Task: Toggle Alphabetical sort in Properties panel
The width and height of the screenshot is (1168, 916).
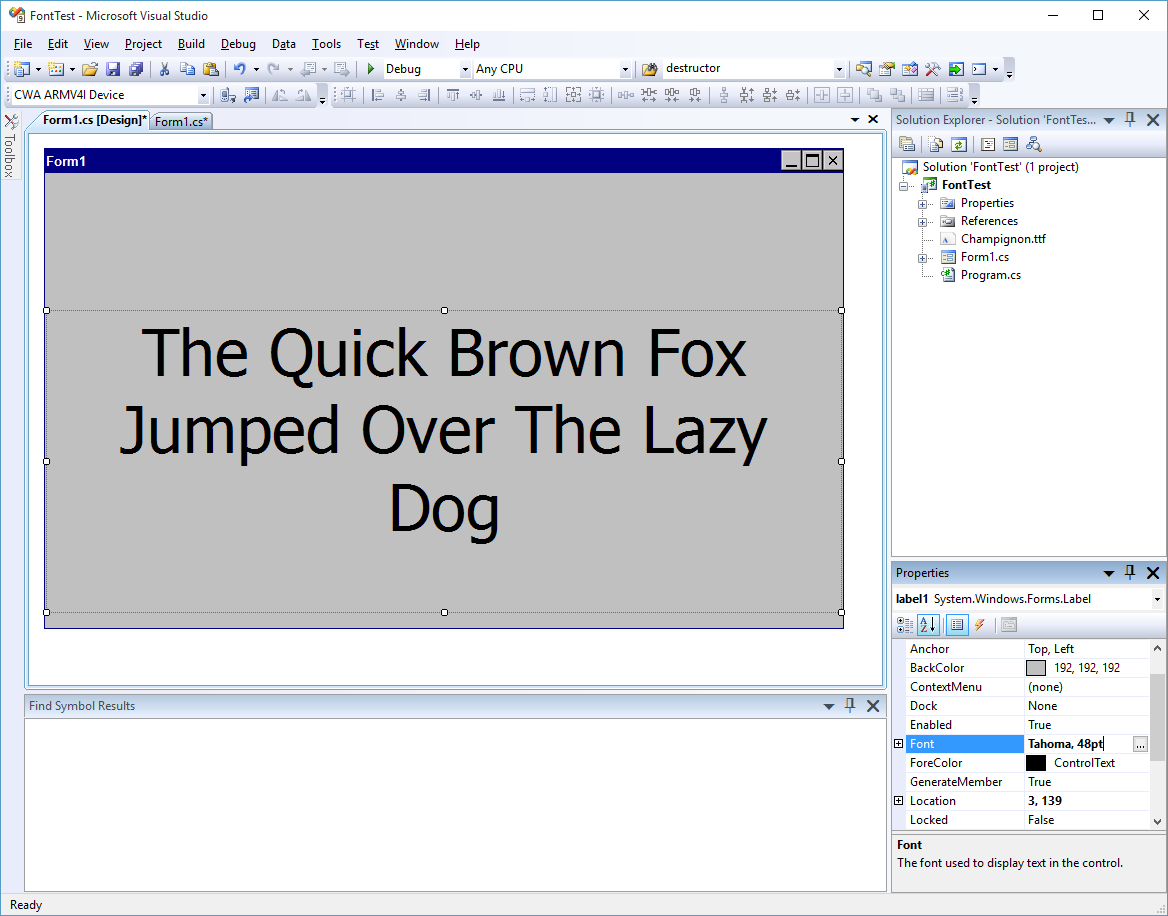Action: (x=927, y=625)
